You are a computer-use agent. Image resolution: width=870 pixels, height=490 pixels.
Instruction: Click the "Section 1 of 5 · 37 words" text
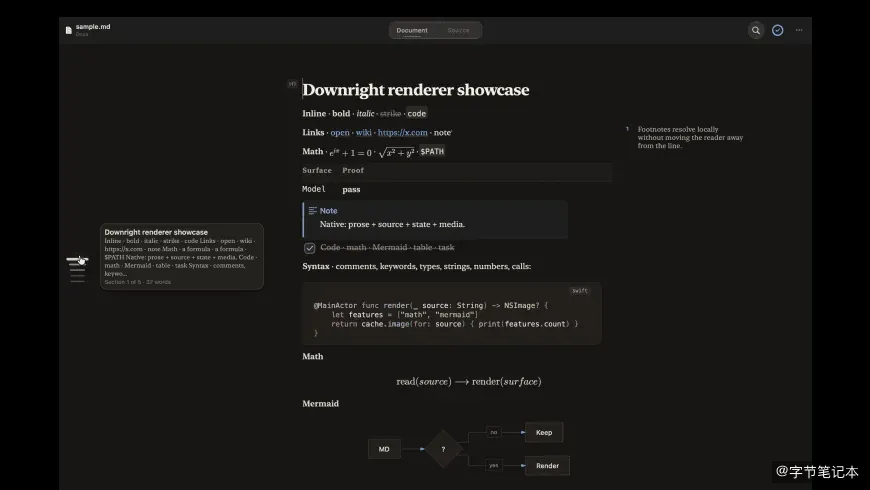point(138,282)
